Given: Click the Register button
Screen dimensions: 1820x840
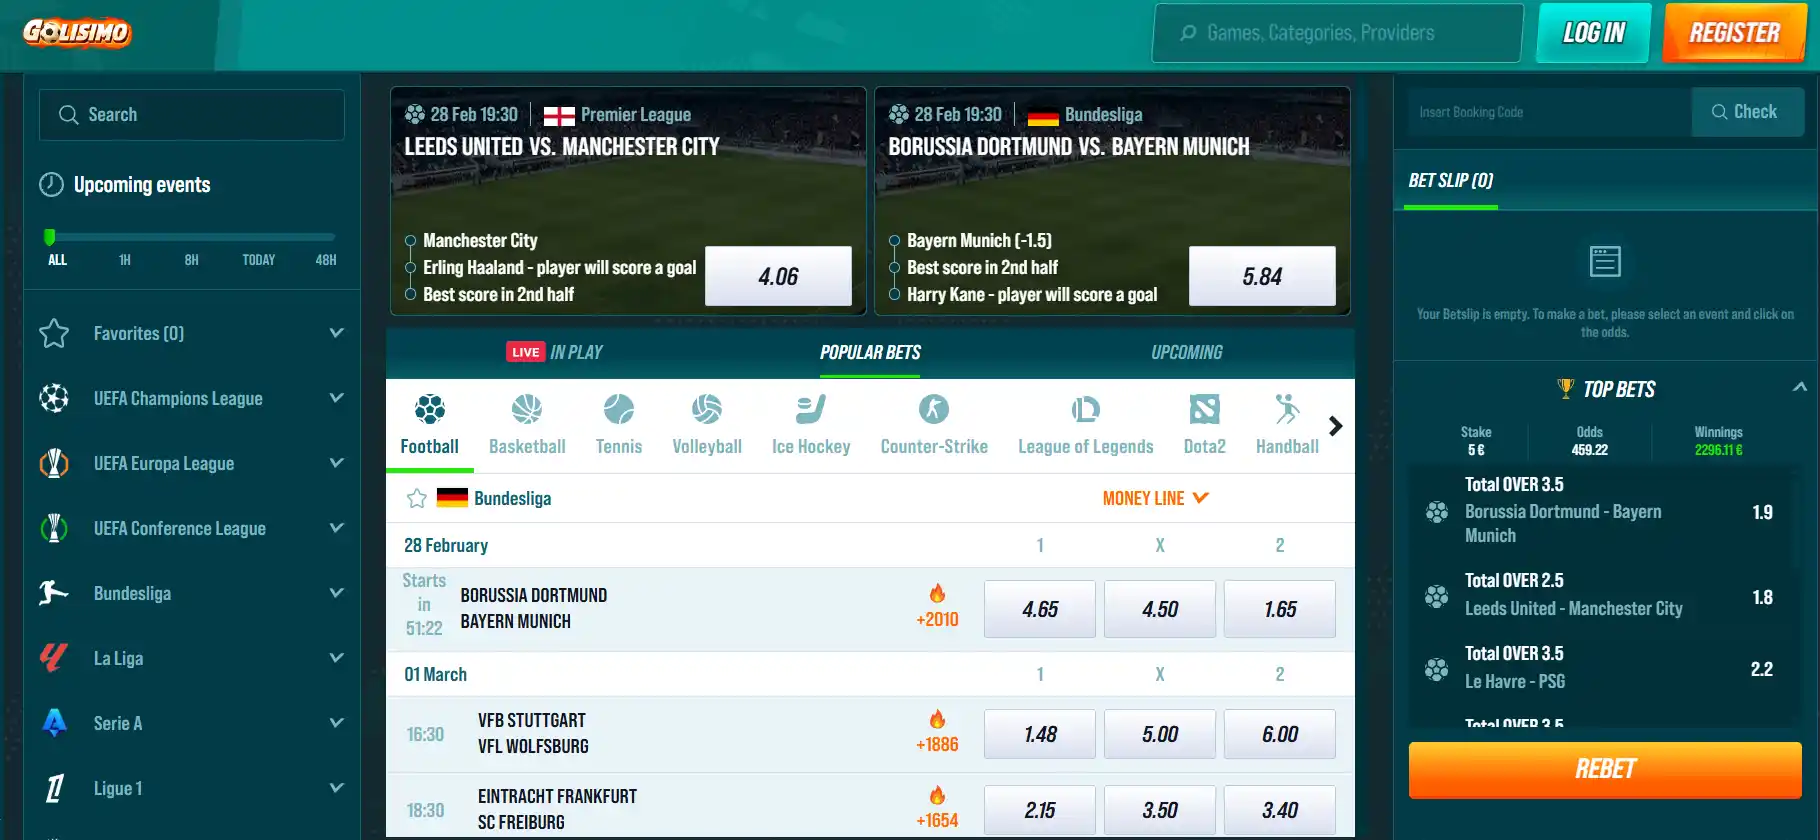Looking at the screenshot, I should click(1735, 33).
